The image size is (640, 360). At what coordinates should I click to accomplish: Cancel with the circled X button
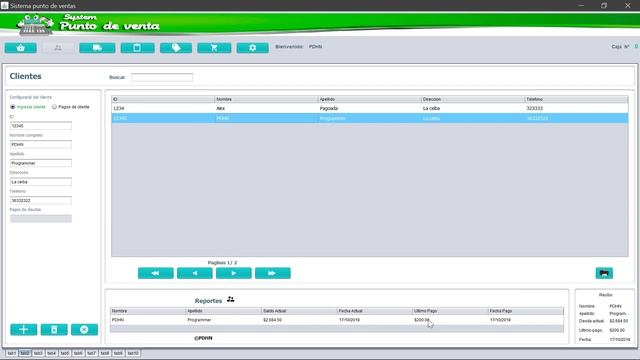coord(84,329)
